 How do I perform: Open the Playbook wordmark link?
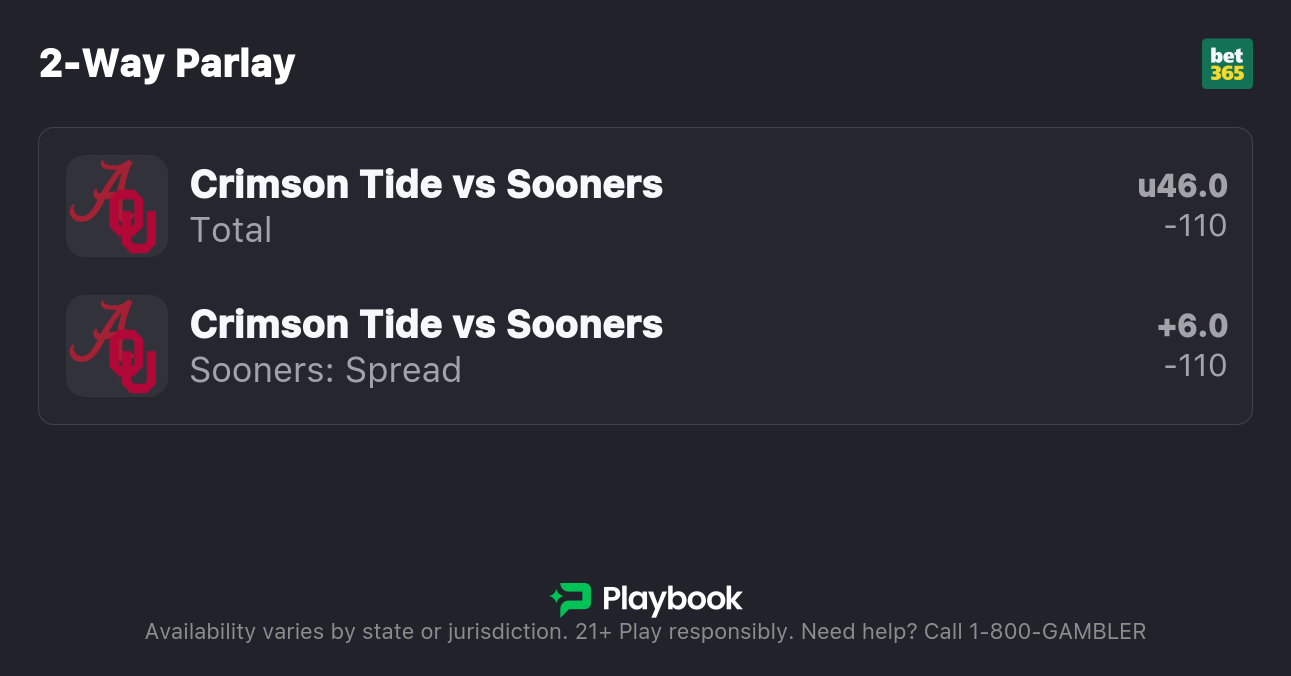672,599
